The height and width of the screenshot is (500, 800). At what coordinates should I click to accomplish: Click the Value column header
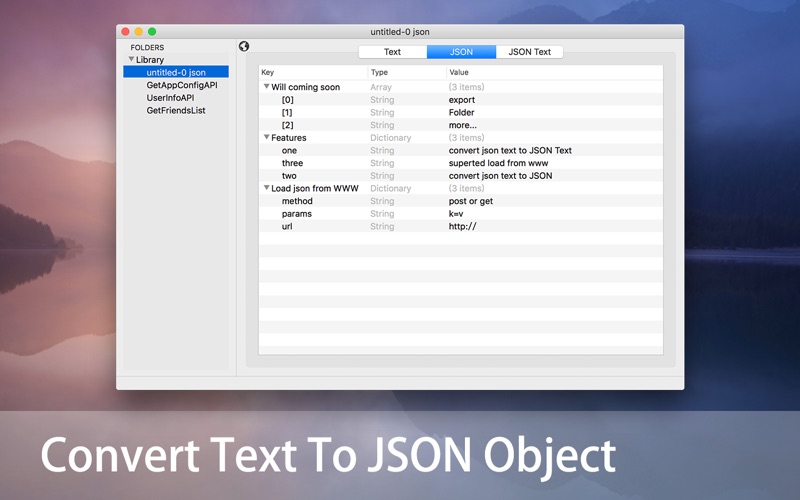pyautogui.click(x=555, y=72)
